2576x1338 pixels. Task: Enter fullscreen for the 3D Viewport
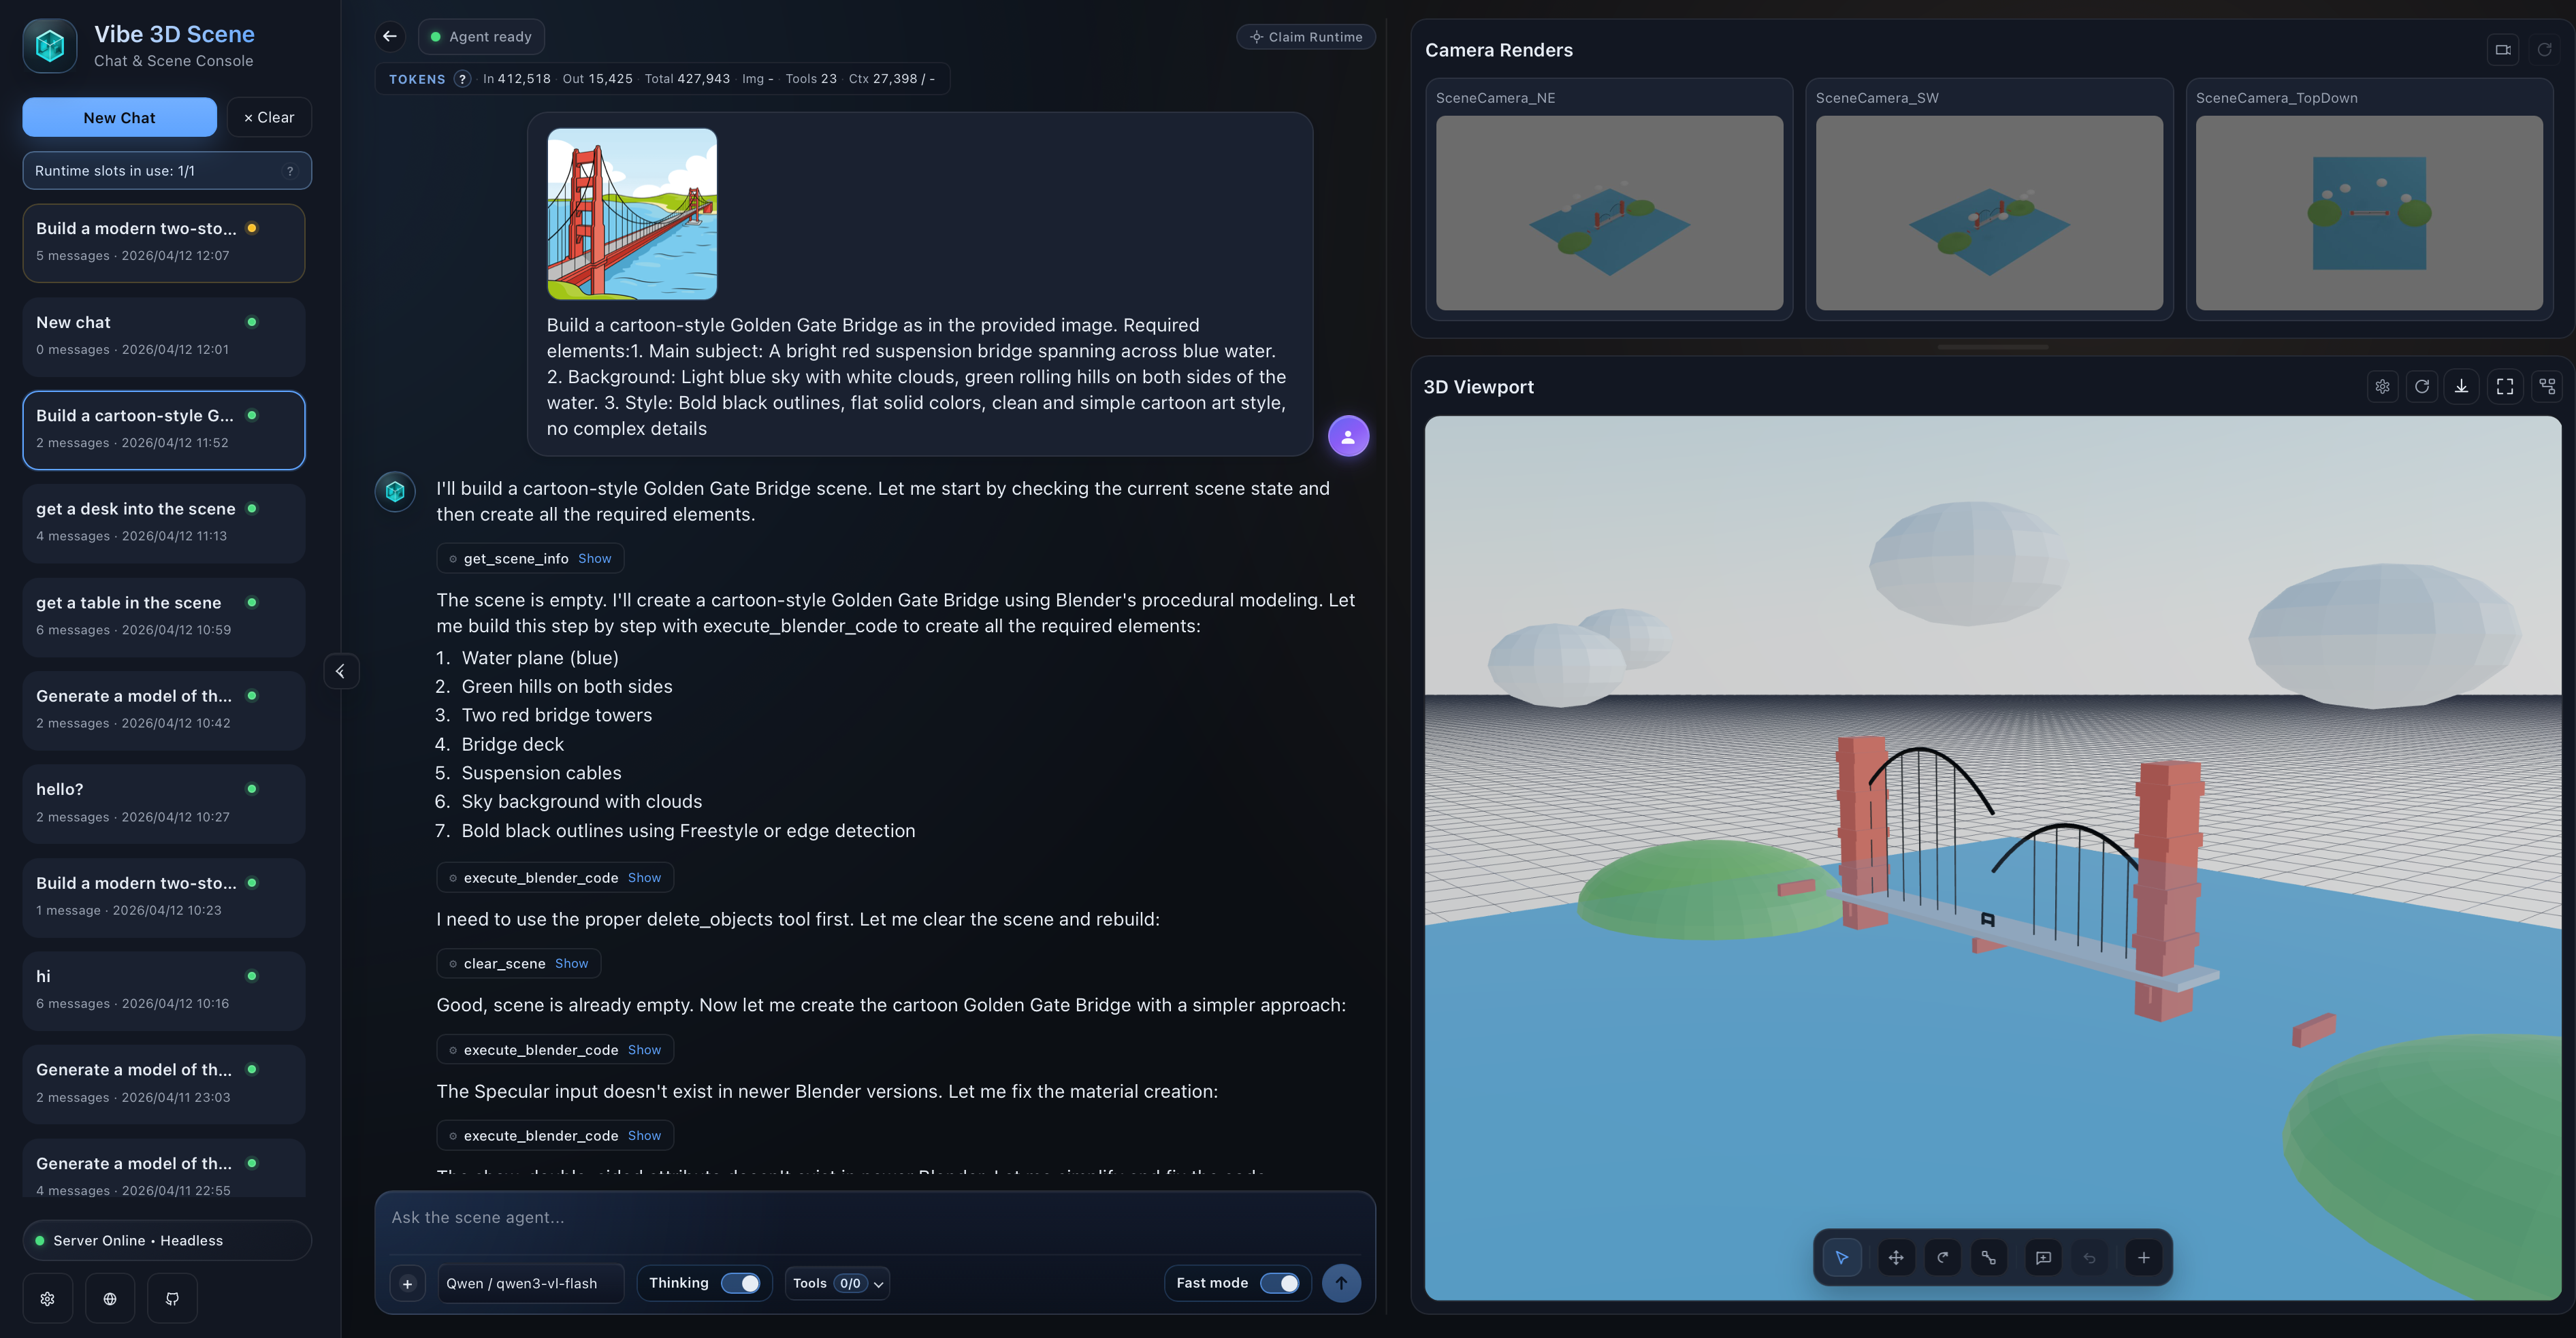coord(2504,387)
